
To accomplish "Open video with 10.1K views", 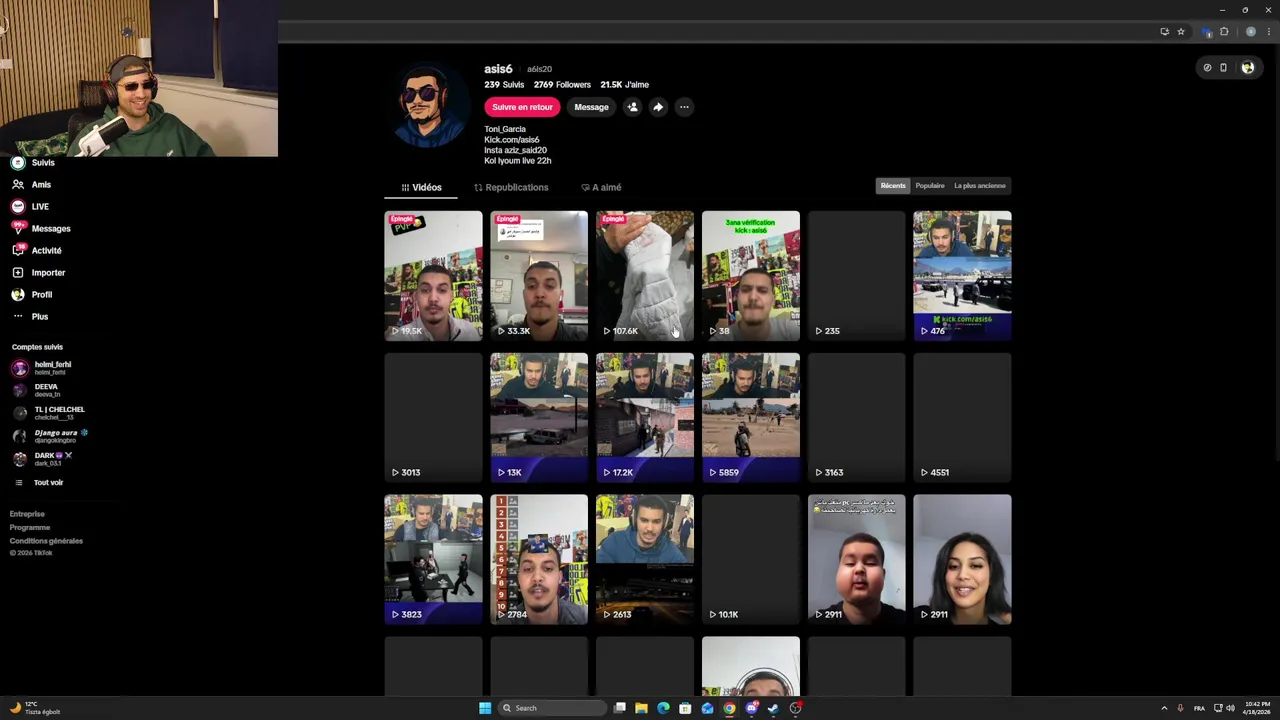I will (x=751, y=560).
